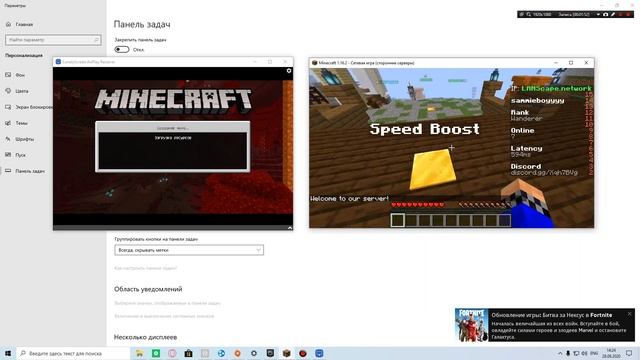Click the gold Speed Boost block in Minecraft
This screenshot has height=360, width=640.
(x=432, y=169)
